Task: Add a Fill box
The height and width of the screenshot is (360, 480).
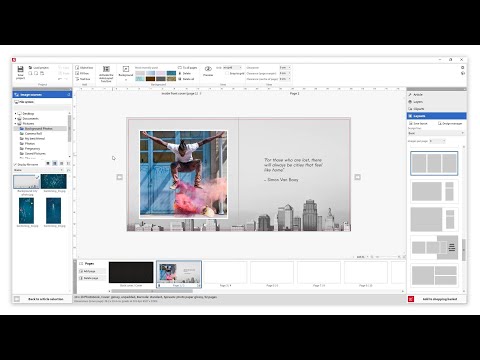Action: [82, 73]
